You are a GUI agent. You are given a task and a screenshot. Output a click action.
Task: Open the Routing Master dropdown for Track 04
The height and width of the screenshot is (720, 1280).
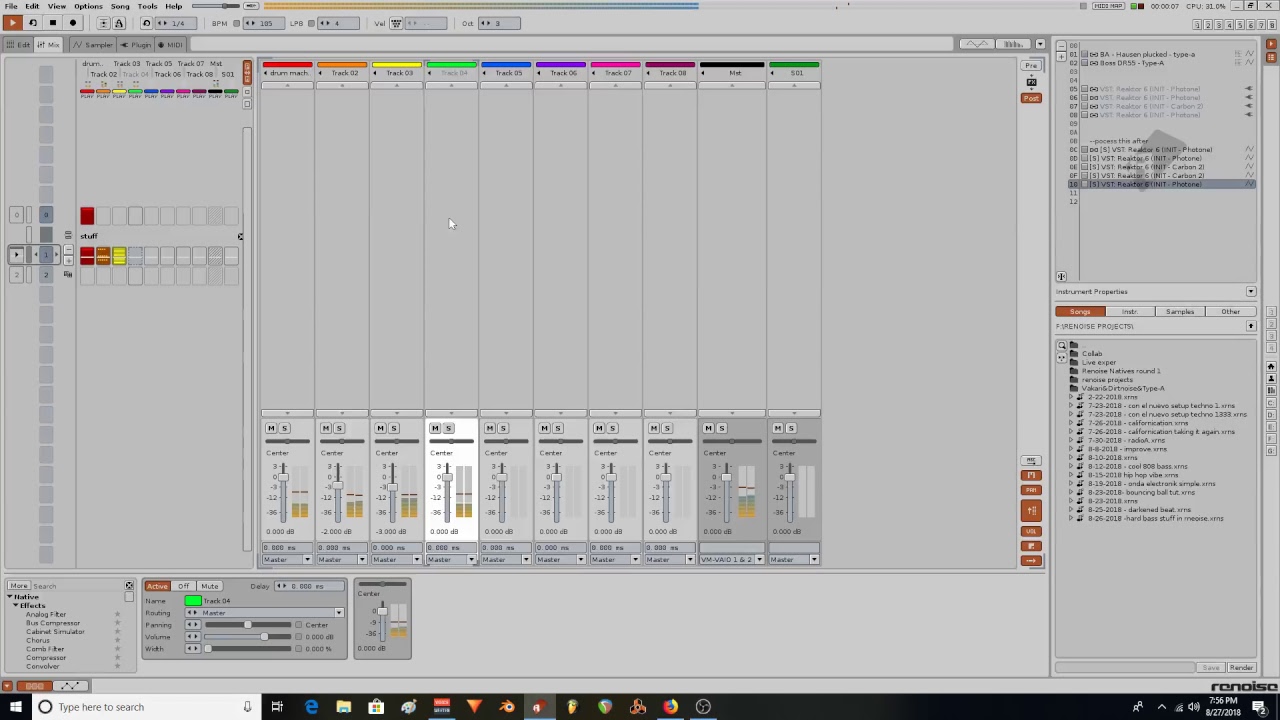[265, 613]
